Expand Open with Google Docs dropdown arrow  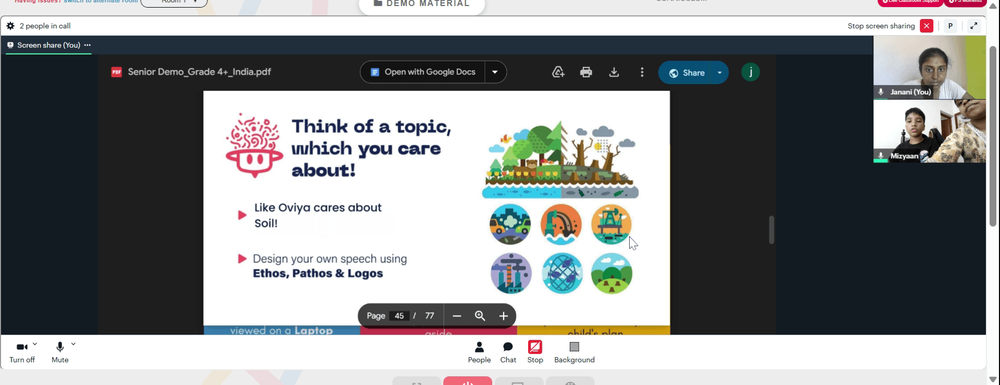(x=495, y=72)
